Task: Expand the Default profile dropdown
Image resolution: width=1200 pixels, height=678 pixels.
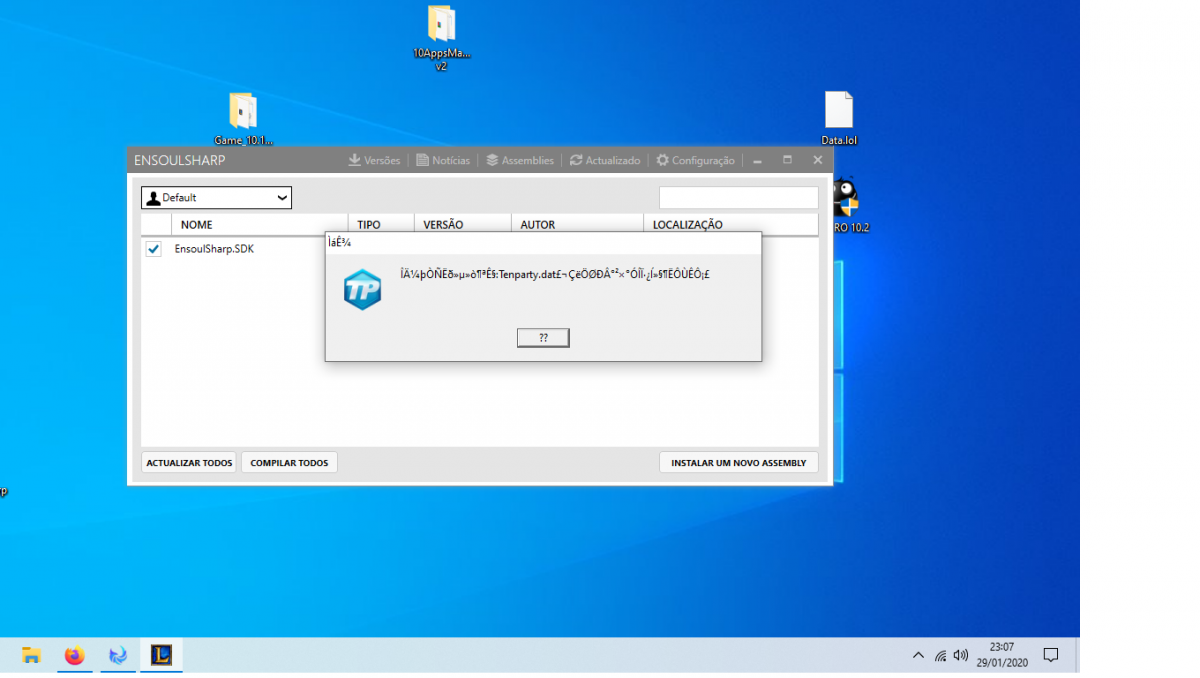Action: pos(216,198)
